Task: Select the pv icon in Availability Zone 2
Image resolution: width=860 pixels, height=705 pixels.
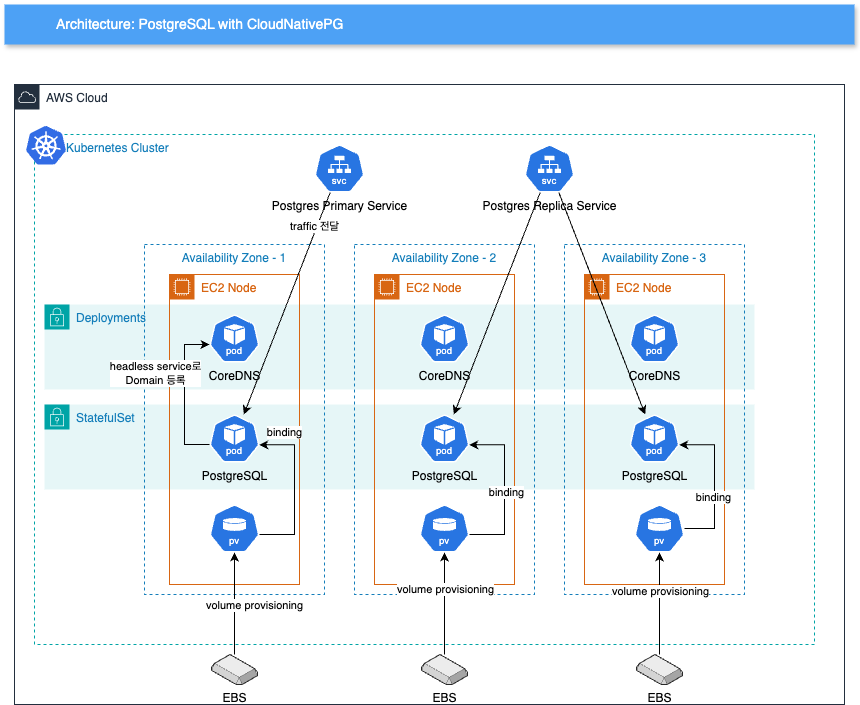Action: [x=444, y=529]
